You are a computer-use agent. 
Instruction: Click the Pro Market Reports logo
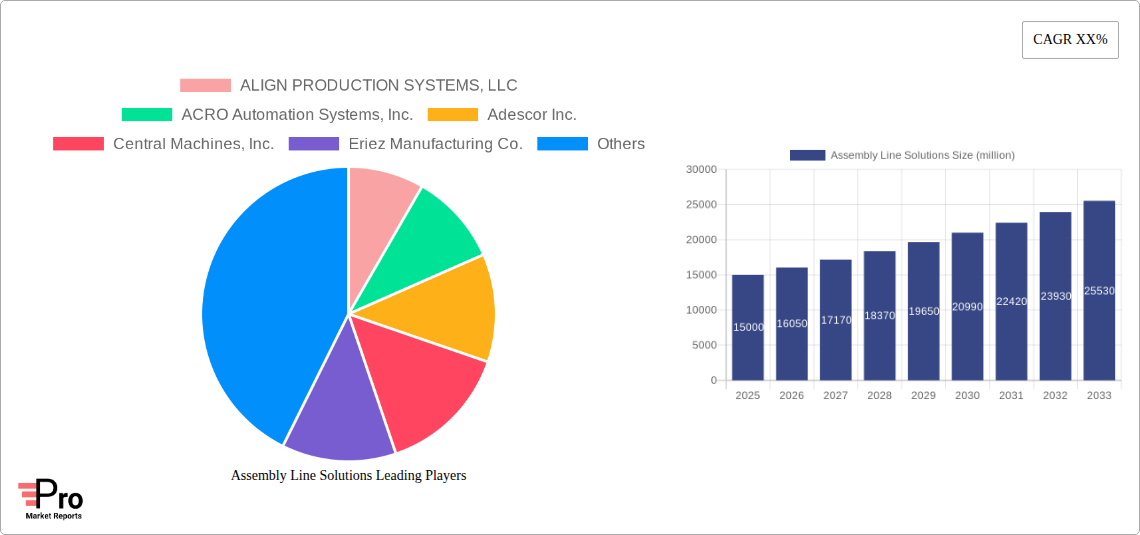(51, 499)
